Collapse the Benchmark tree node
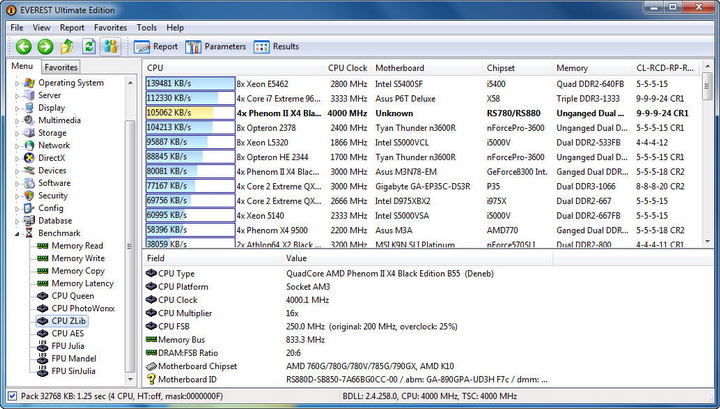 [17, 234]
